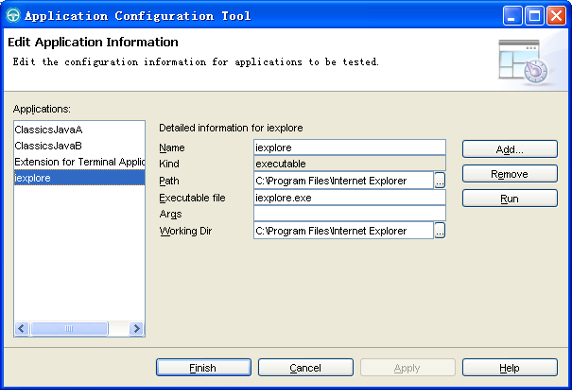
Task: Click the Add... button
Action: (x=510, y=149)
